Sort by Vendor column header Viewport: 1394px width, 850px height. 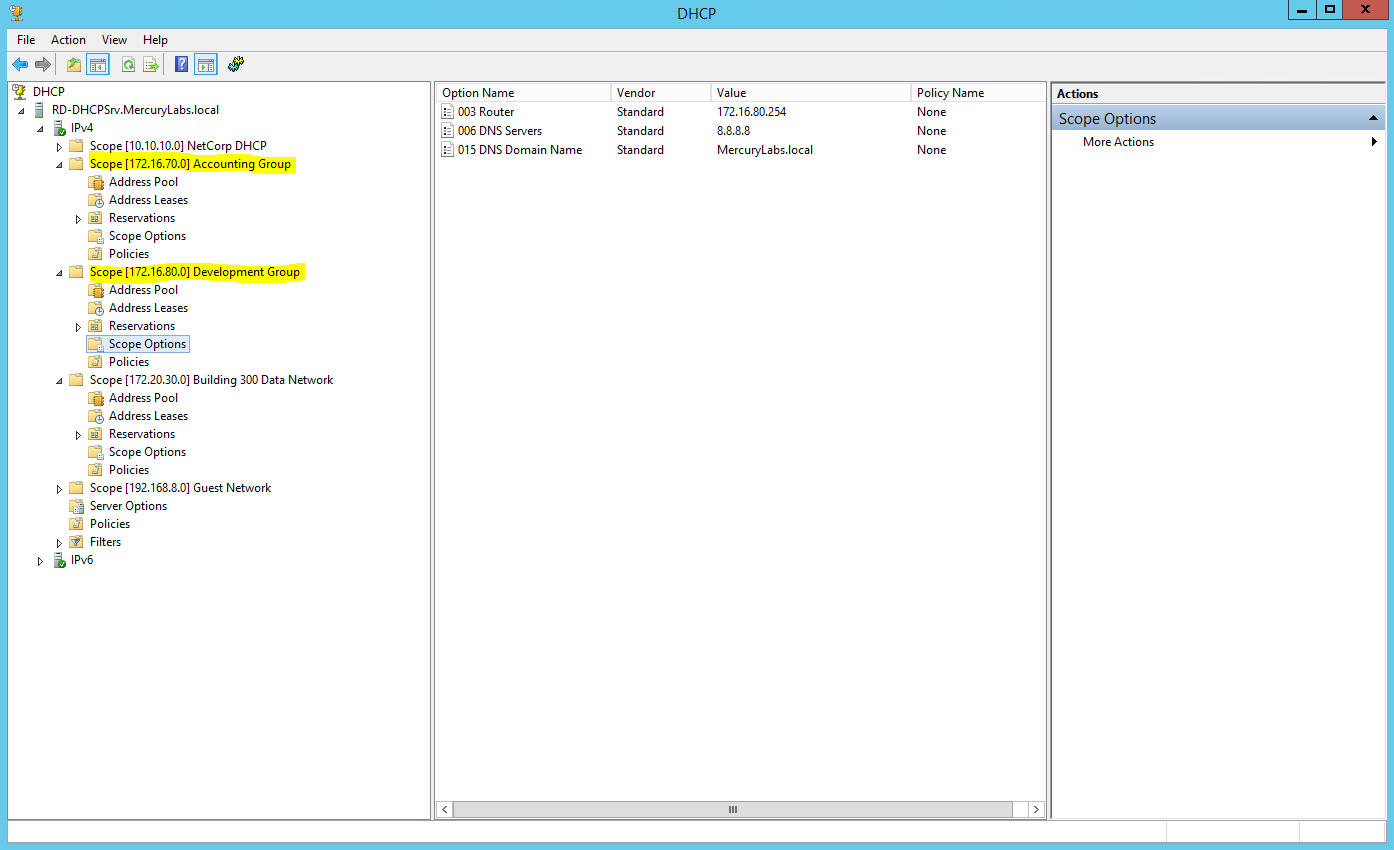click(661, 93)
